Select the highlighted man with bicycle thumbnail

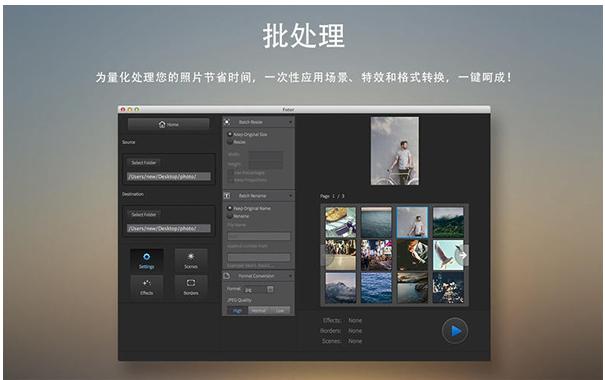(x=412, y=222)
